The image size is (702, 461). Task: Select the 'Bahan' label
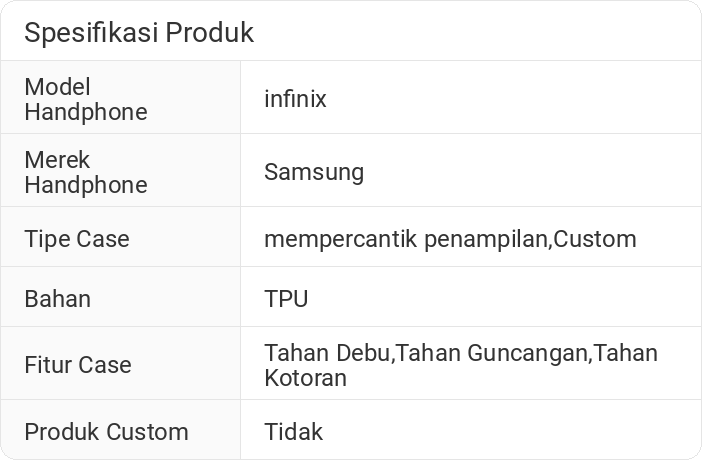pyautogui.click(x=57, y=299)
